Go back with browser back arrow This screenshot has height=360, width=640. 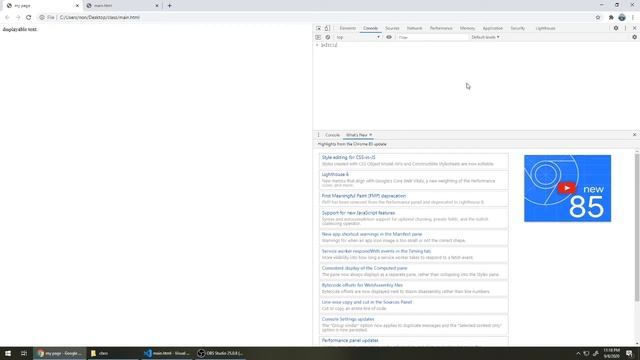tap(7, 18)
